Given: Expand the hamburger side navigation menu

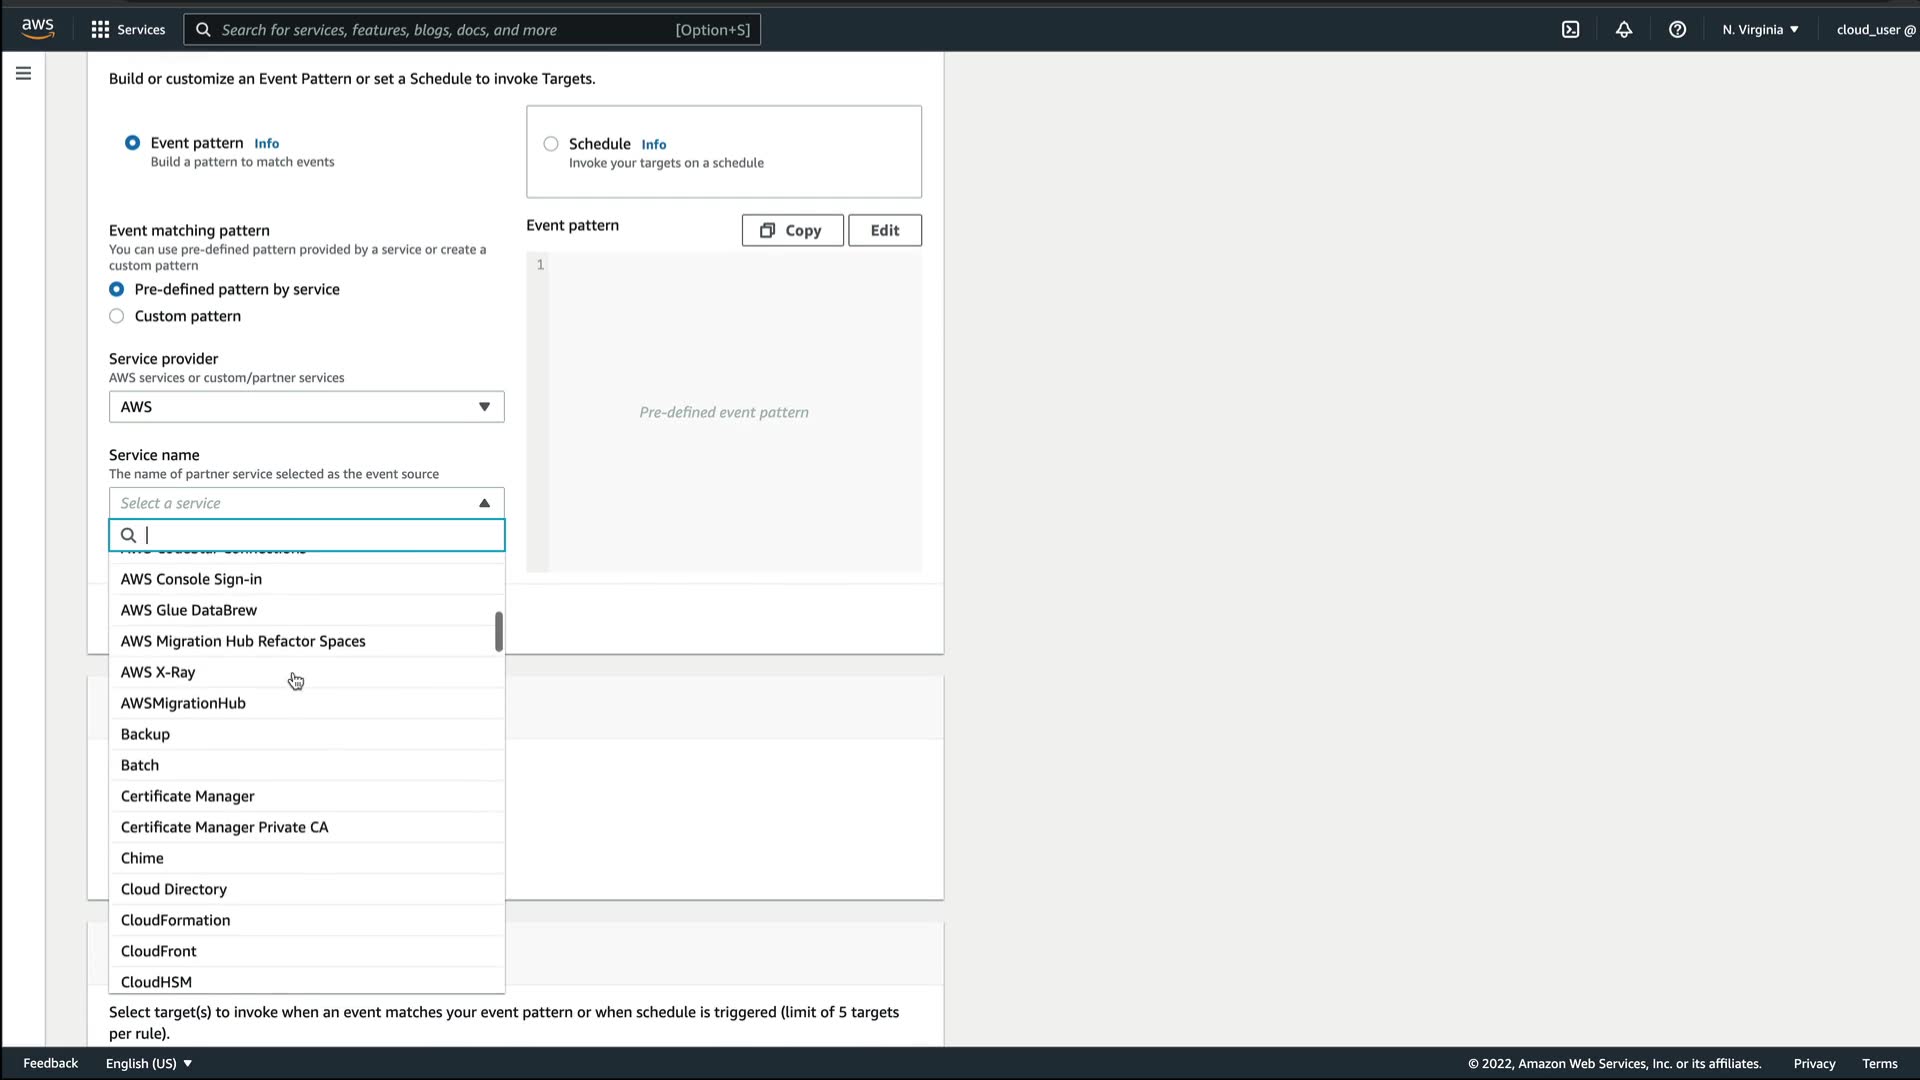Looking at the screenshot, I should coord(23,73).
